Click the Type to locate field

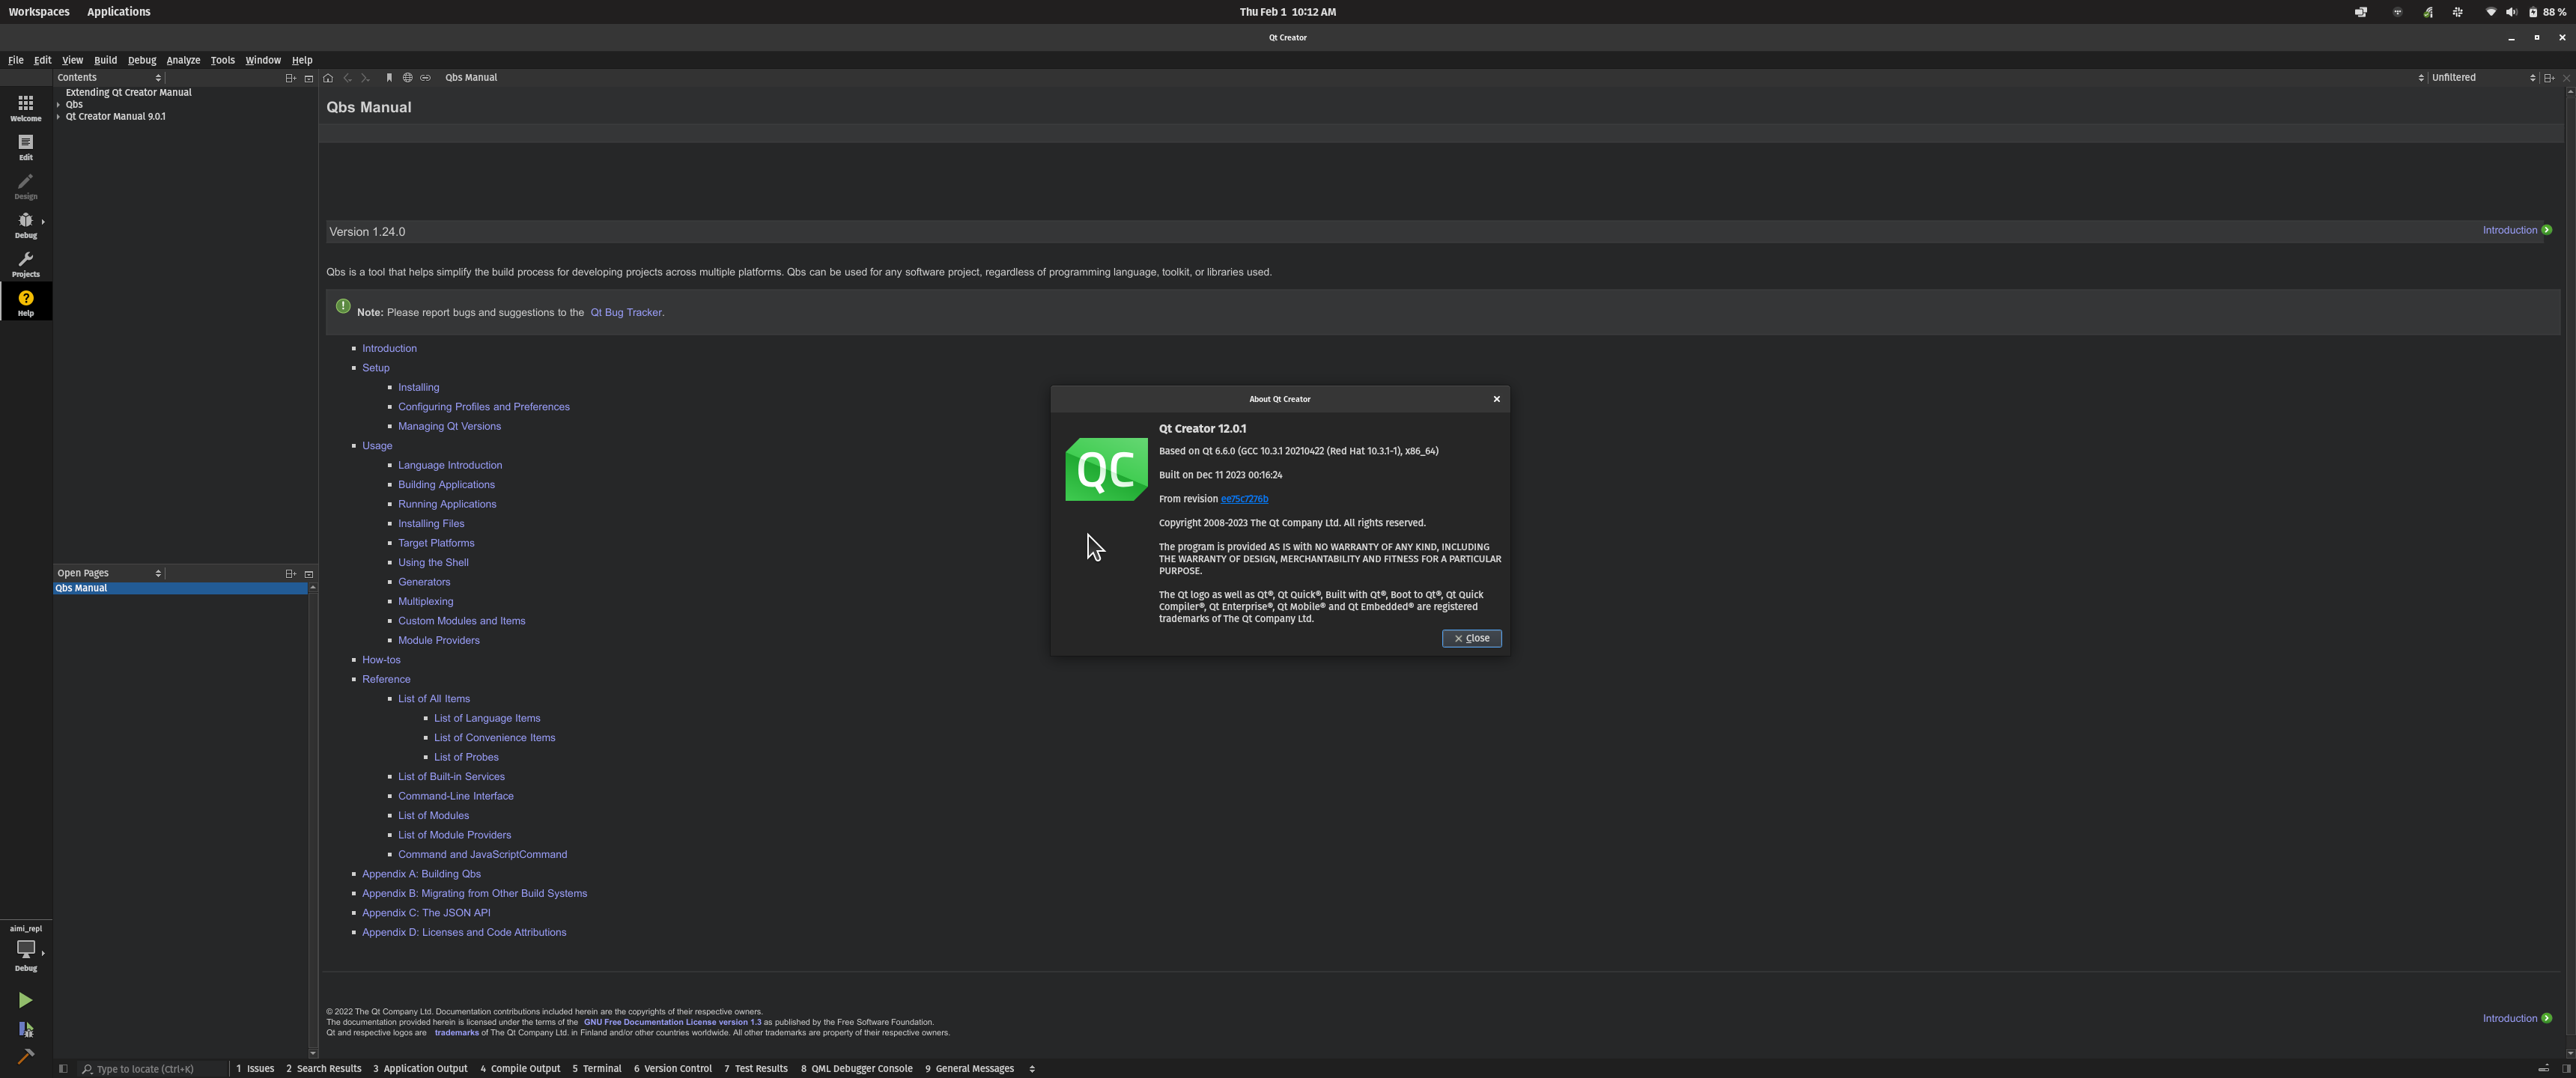point(153,1068)
